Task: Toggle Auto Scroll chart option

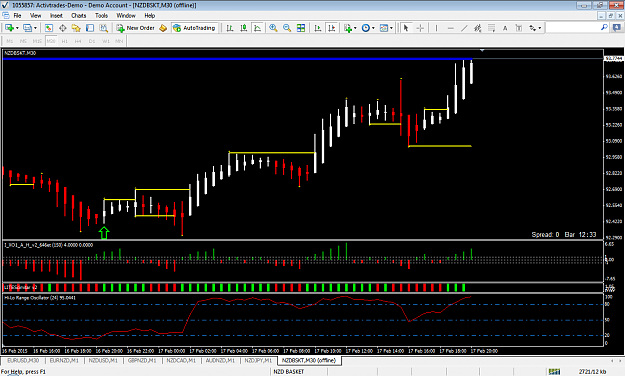Action: pos(318,28)
